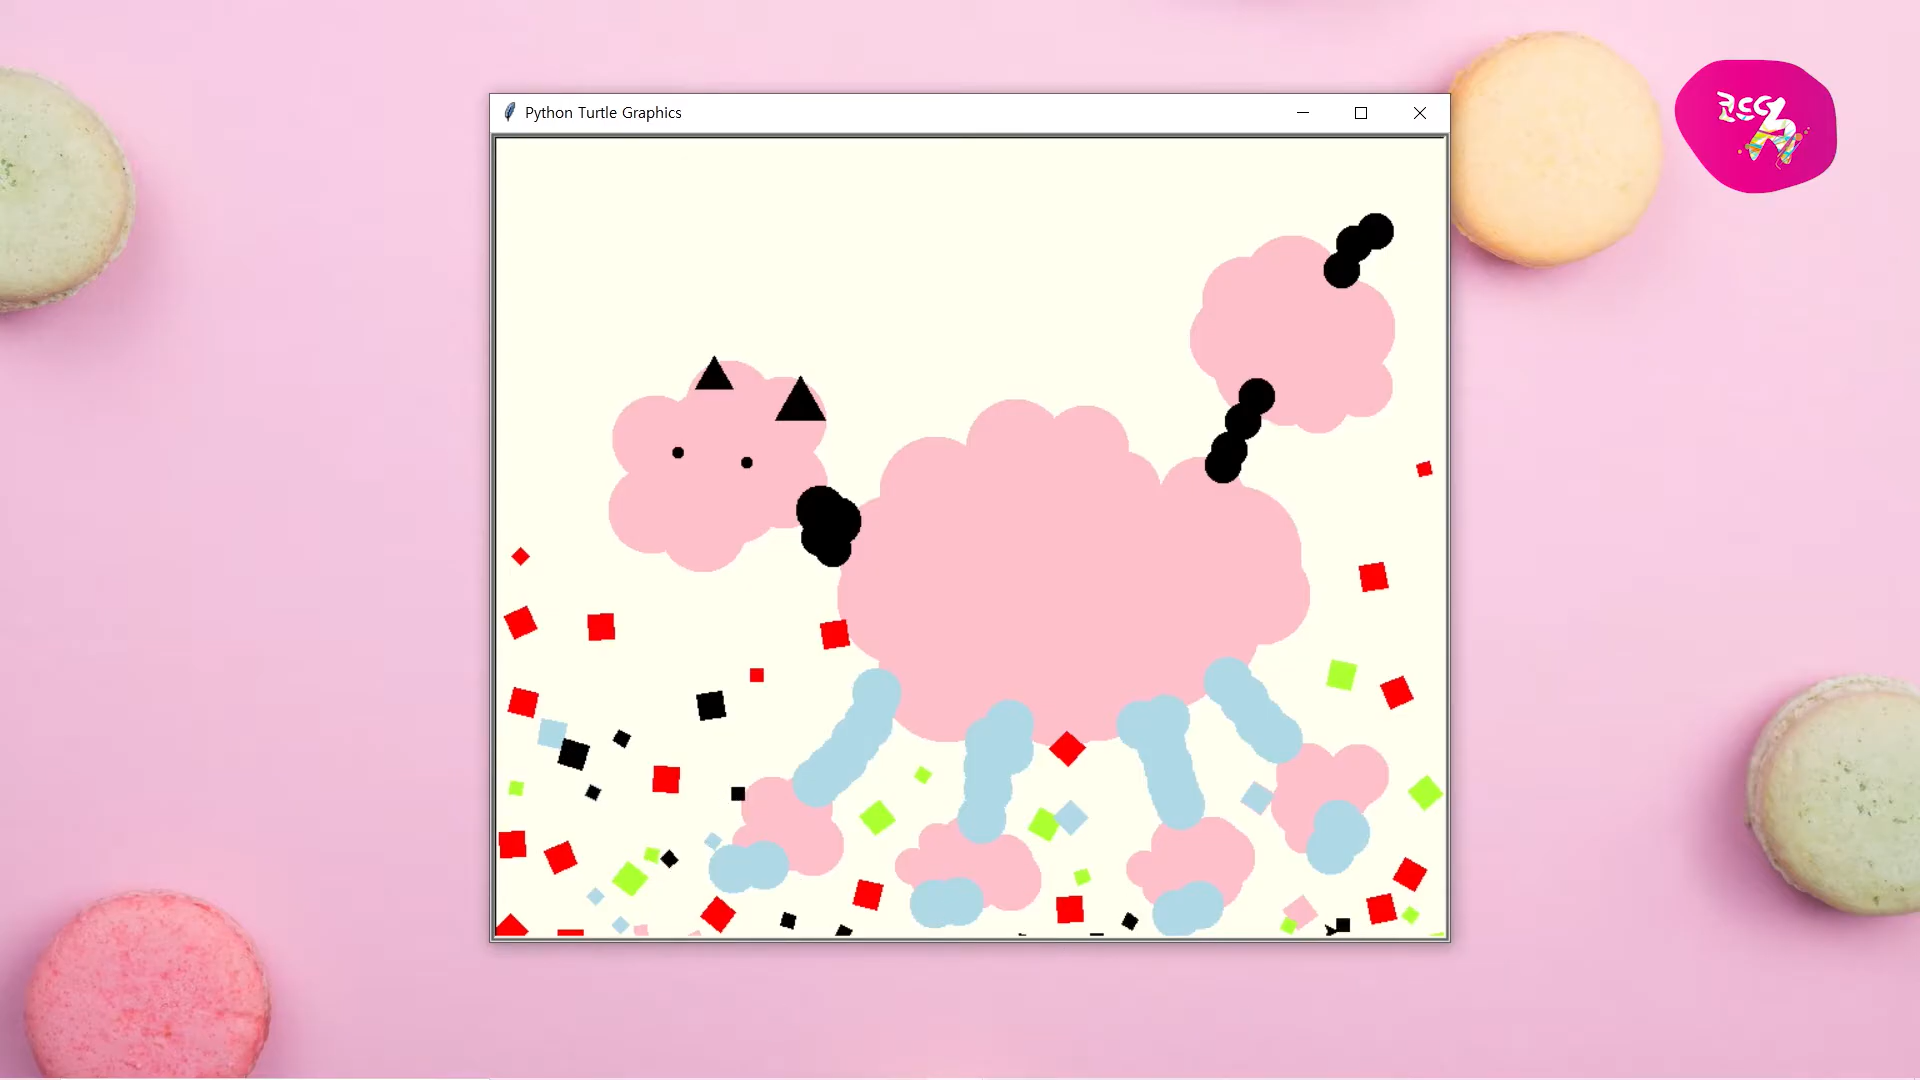Click the animal's left eye dot
Screen dimensions: 1920x1080
[678, 453]
